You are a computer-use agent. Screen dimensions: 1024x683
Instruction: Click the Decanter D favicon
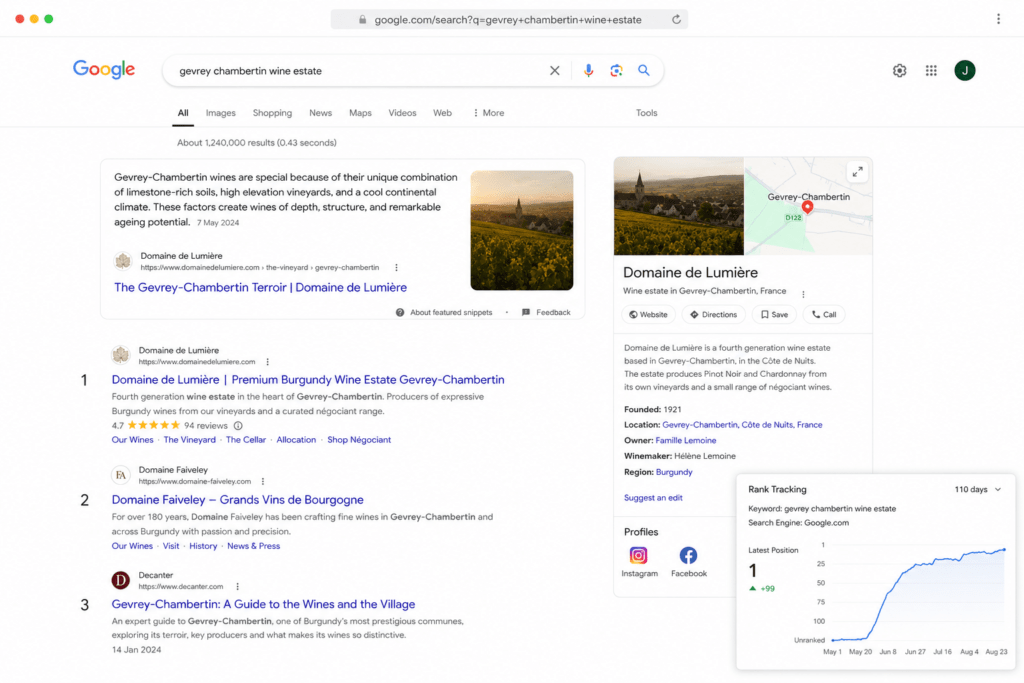tap(121, 580)
